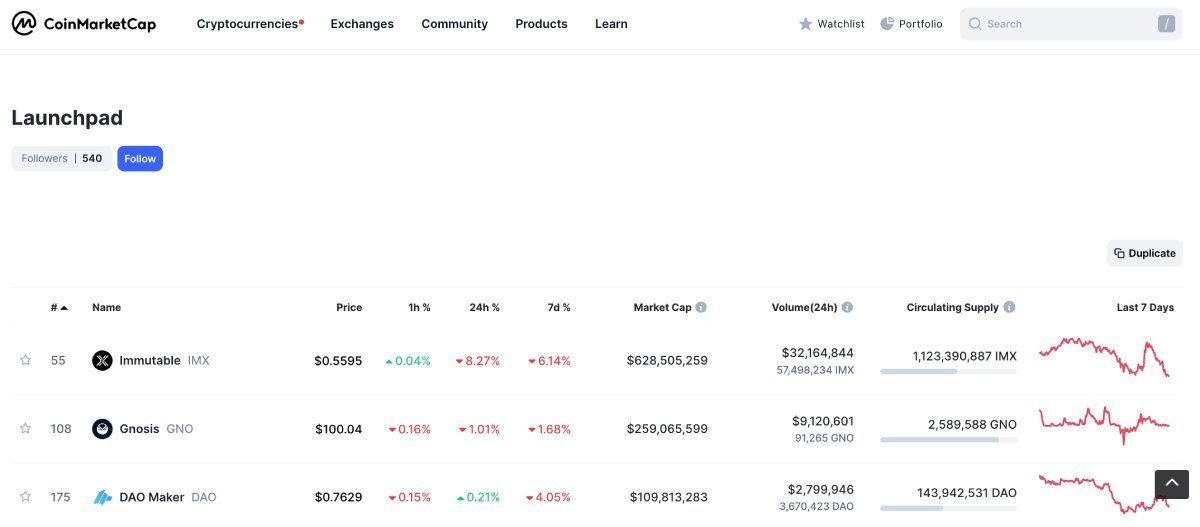Open the DAO Maker DAO coin page
This screenshot has height=527, width=1200.
click(x=154, y=497)
